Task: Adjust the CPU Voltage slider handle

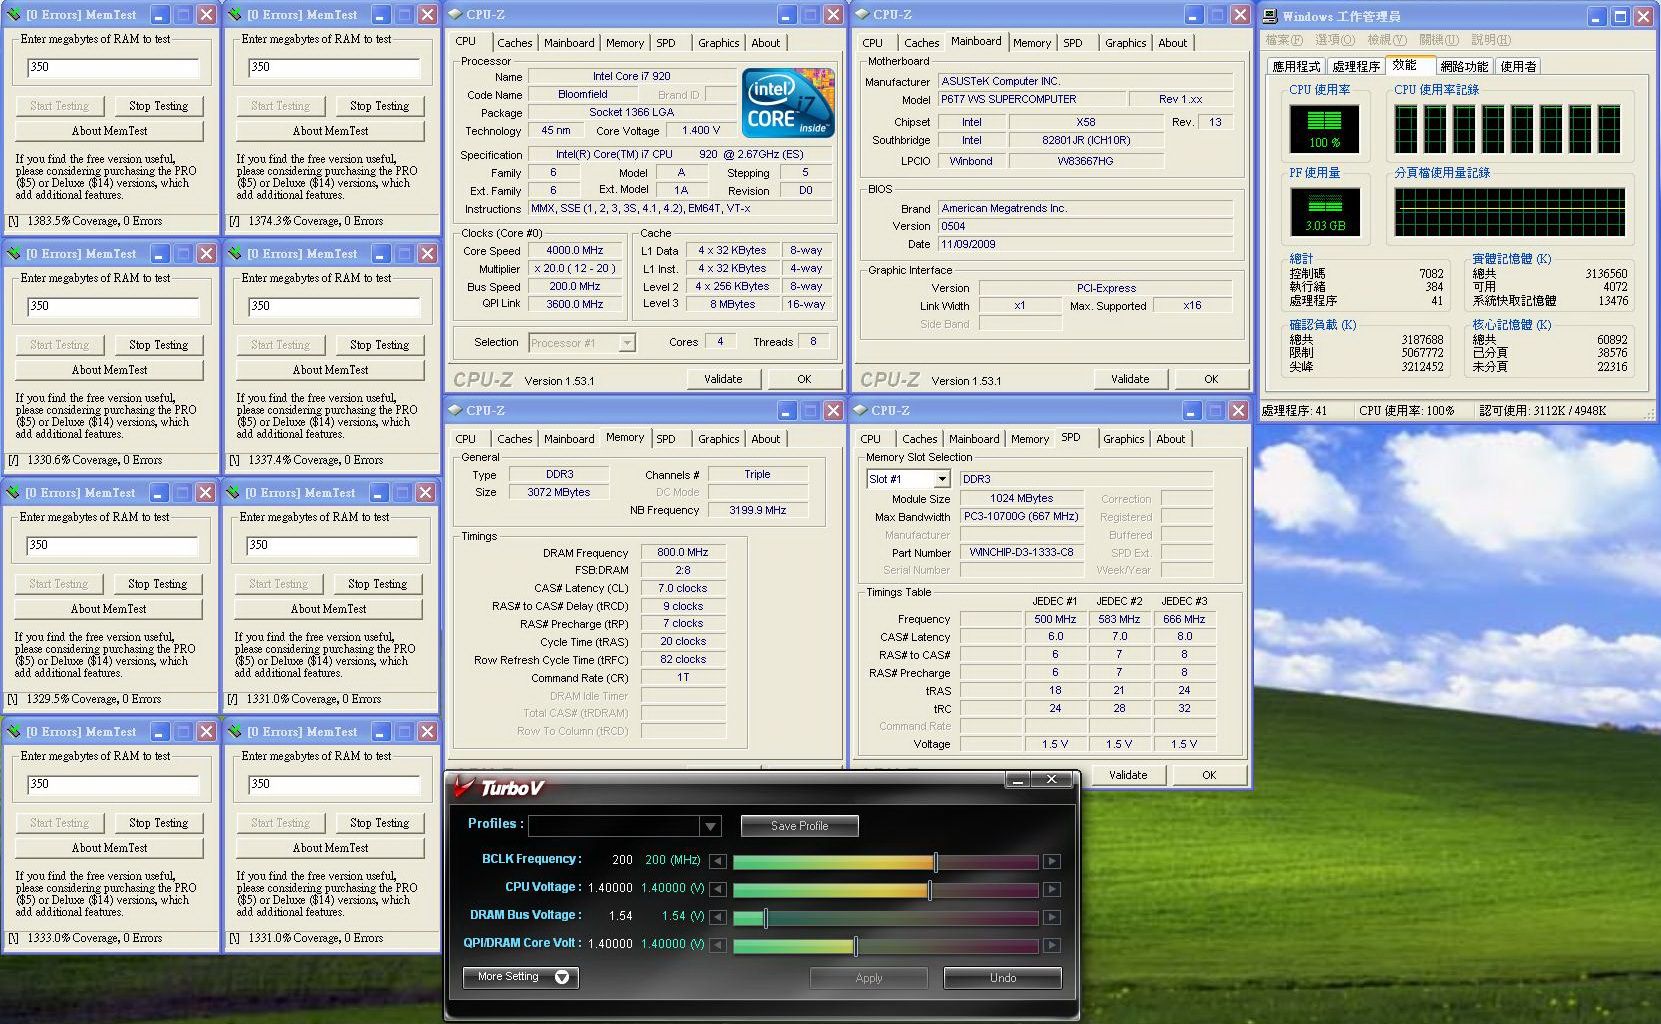Action: point(930,890)
